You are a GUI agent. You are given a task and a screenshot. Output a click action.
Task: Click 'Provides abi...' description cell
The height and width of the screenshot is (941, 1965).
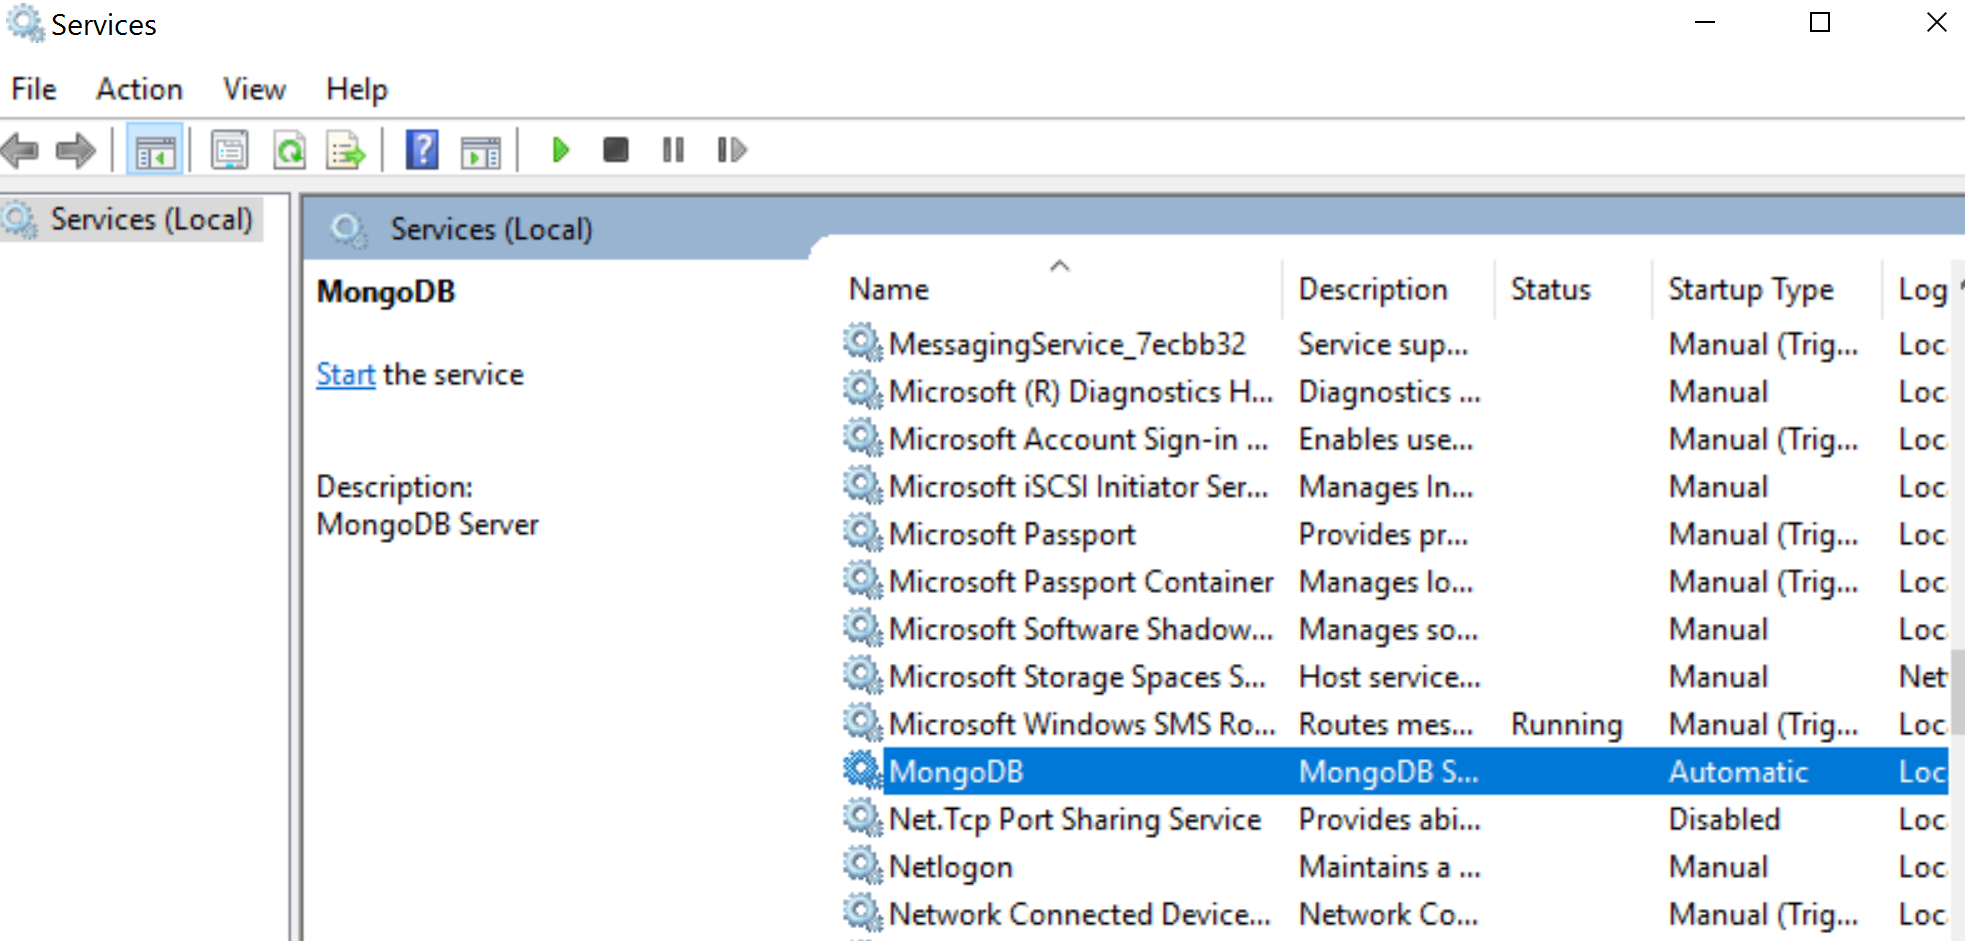click(1389, 819)
